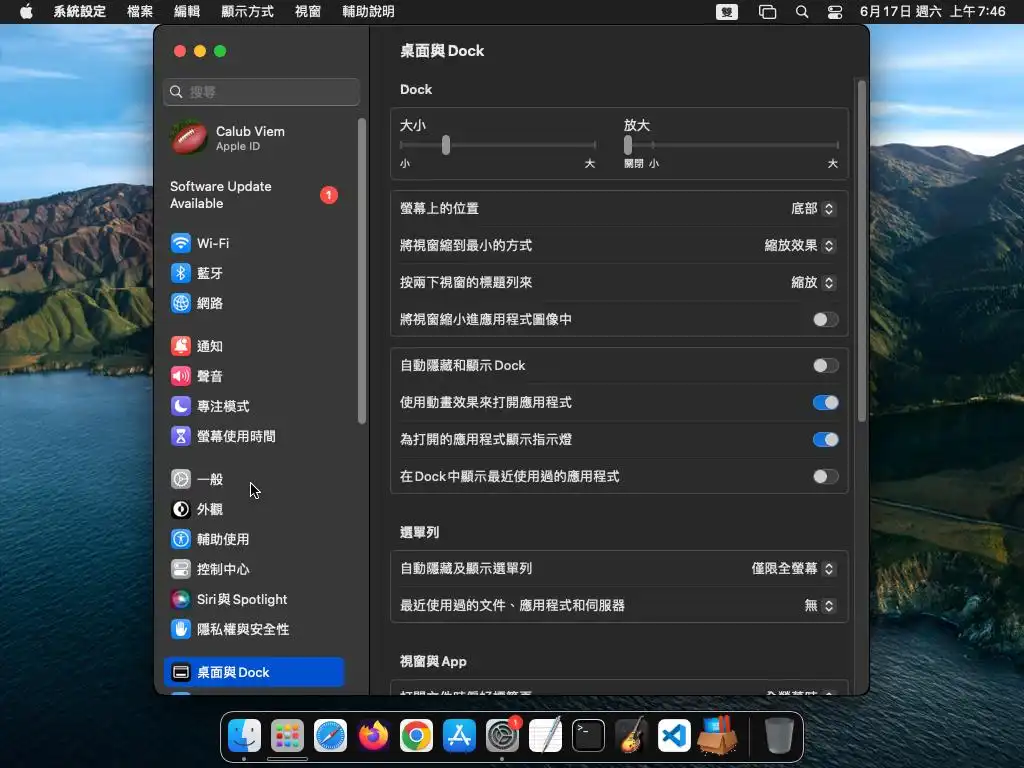The height and width of the screenshot is (768, 1024).
Task: Toggle 將視窗縮小進應用程式圖像中 switch
Action: coord(825,319)
